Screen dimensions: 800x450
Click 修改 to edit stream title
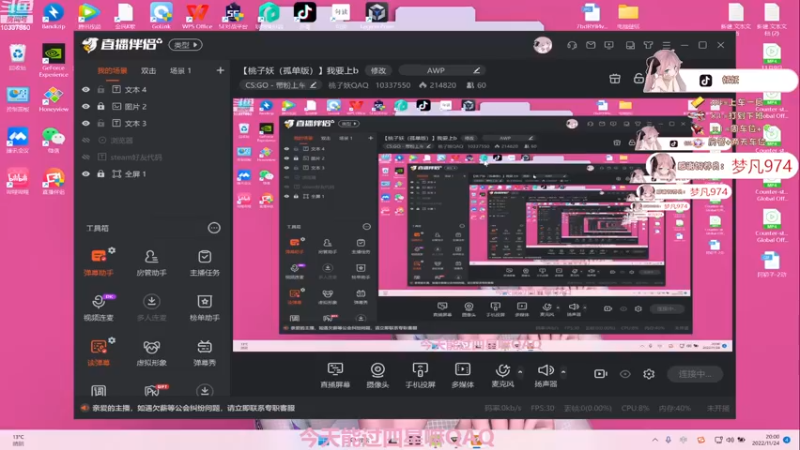click(379, 70)
